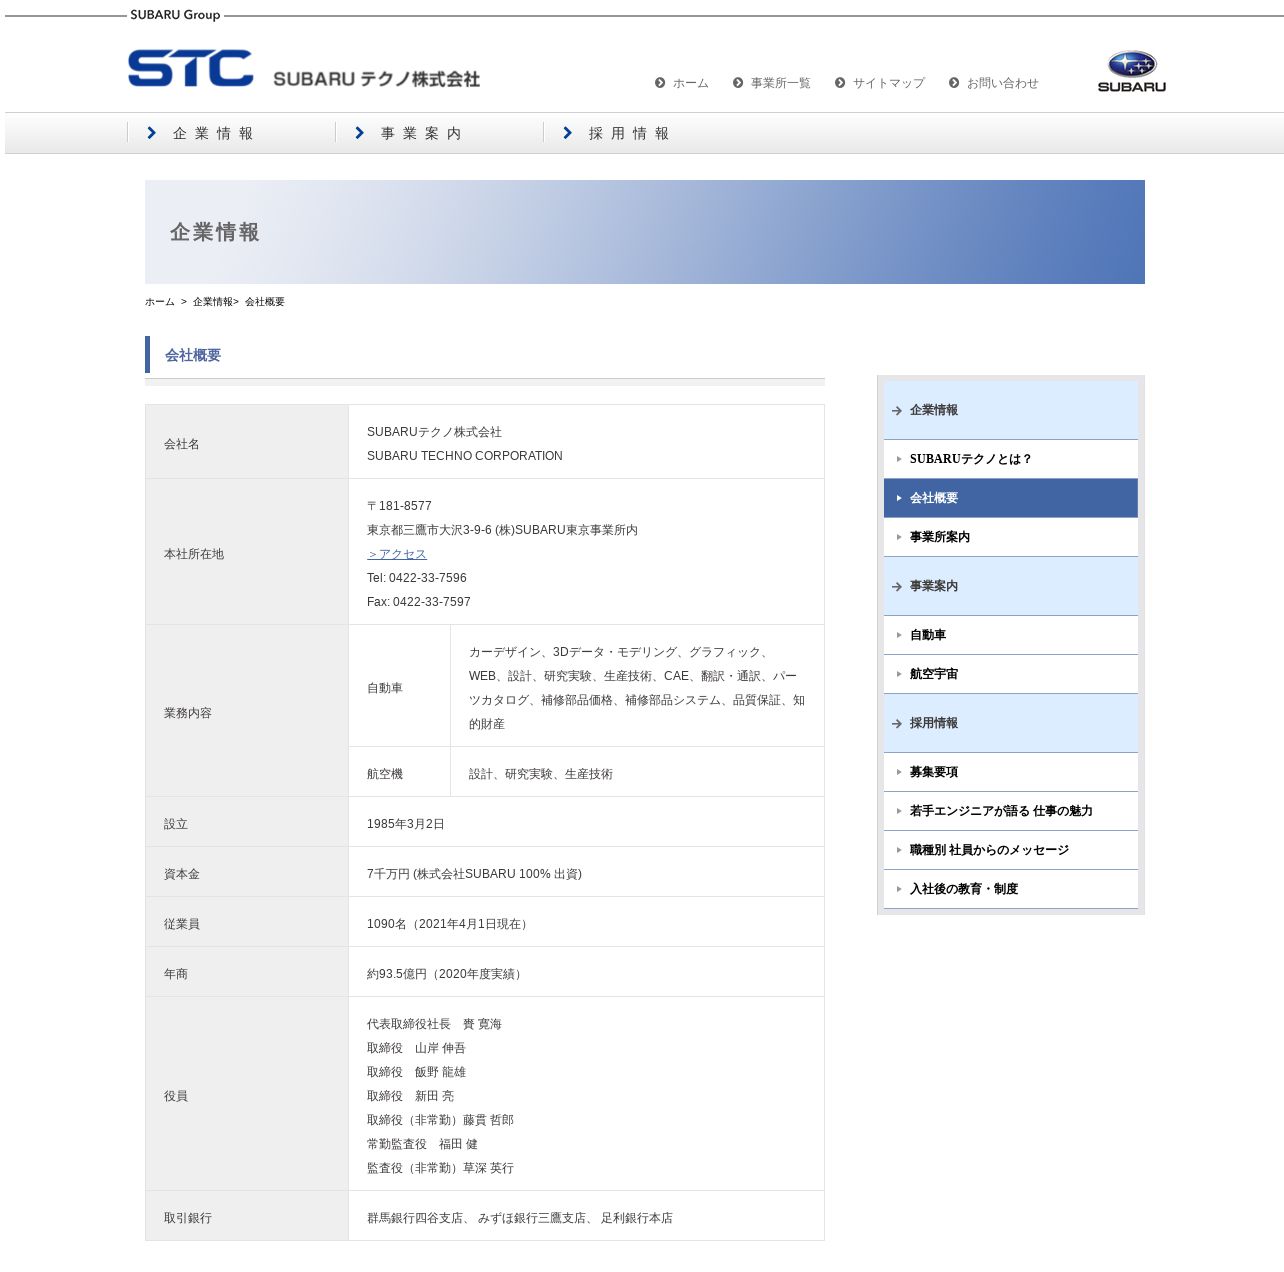Select 事業案内 sidebar section header
The image size is (1284, 1272).
(x=1011, y=586)
